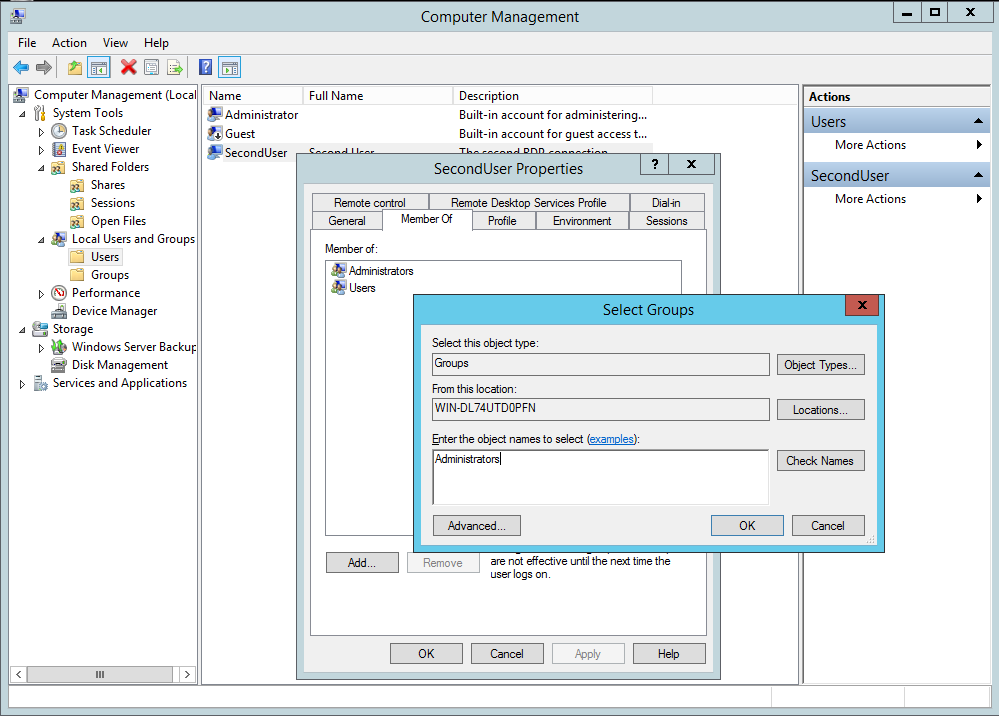Collapse the SecondUser section in Actions pane
The width and height of the screenshot is (999, 716).
click(x=978, y=175)
